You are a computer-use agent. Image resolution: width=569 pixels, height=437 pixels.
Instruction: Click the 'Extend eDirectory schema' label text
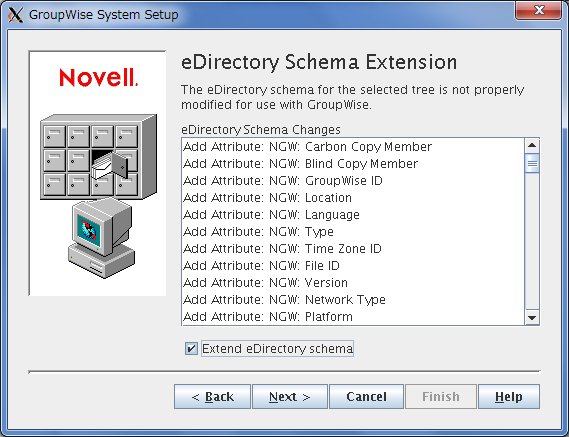tap(277, 349)
